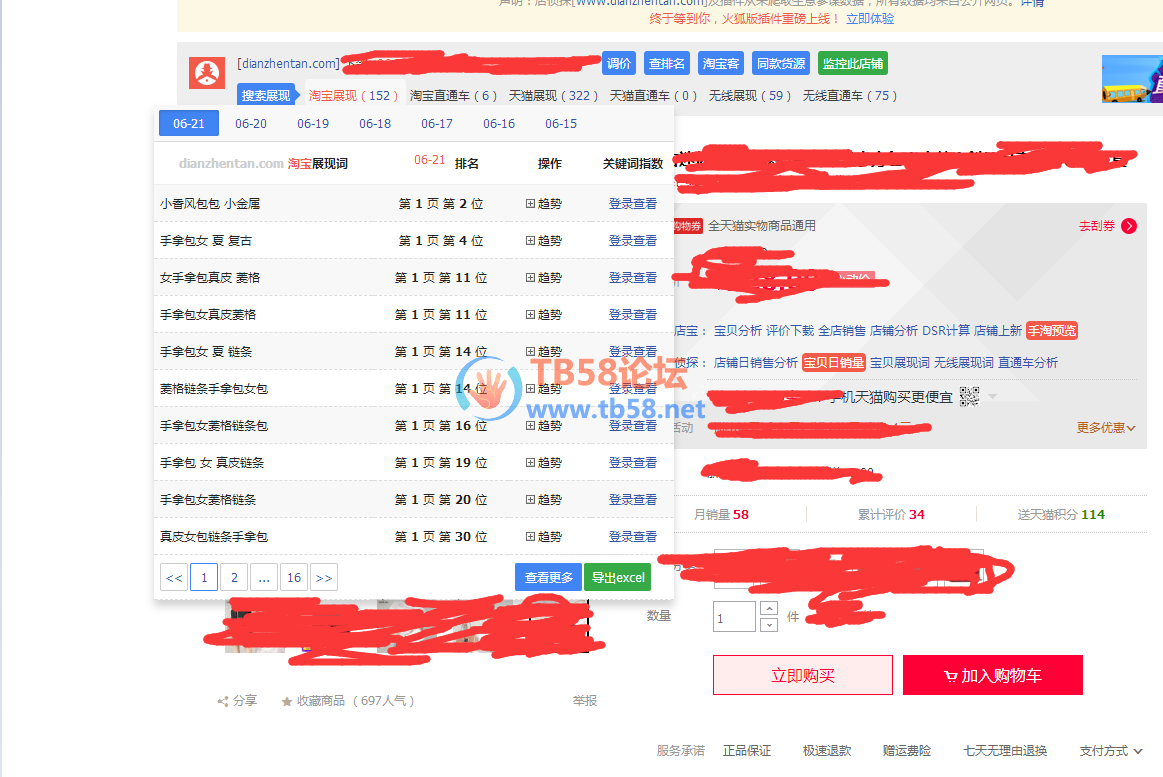Open the 评价下载 link
Screen dimensions: 1163x777
[x=790, y=331]
